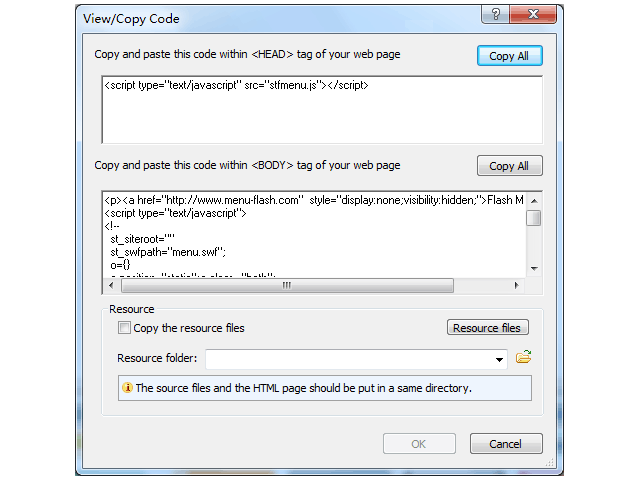Click the vertical scrollbar up arrow
The height and width of the screenshot is (480, 640).
tap(534, 200)
